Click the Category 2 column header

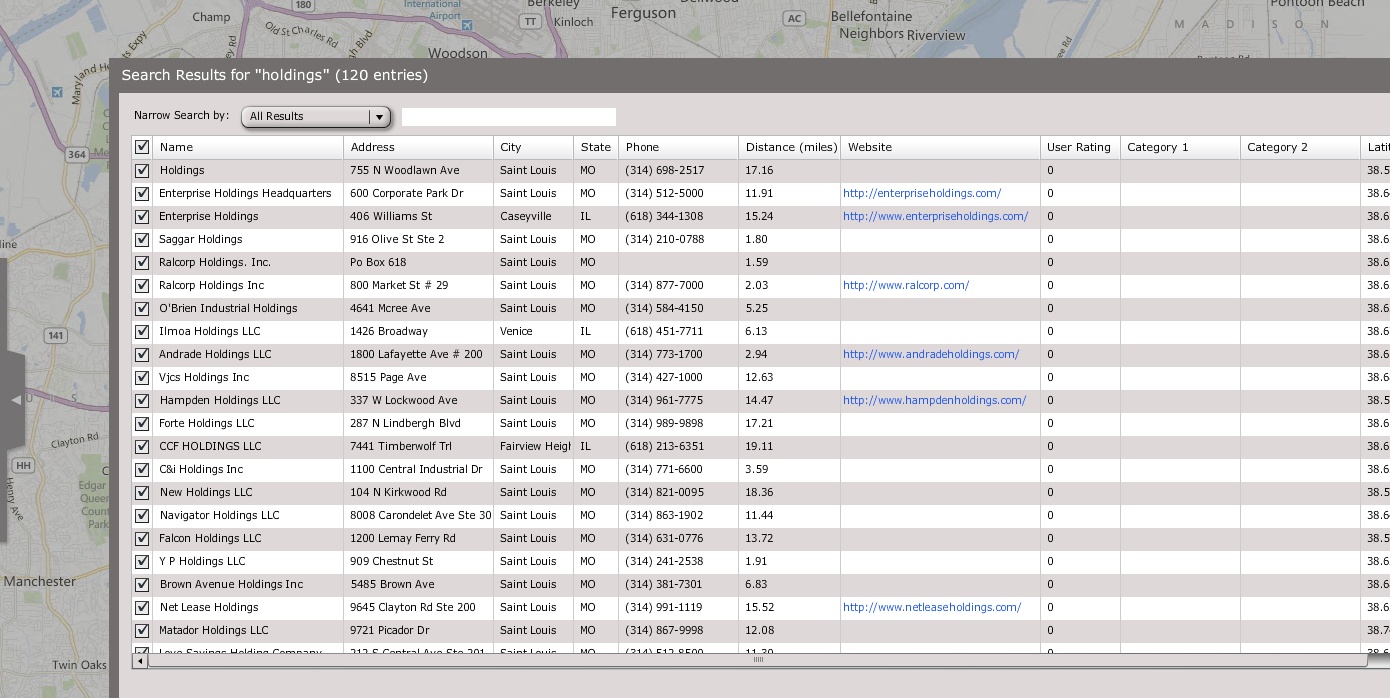tap(1300, 147)
